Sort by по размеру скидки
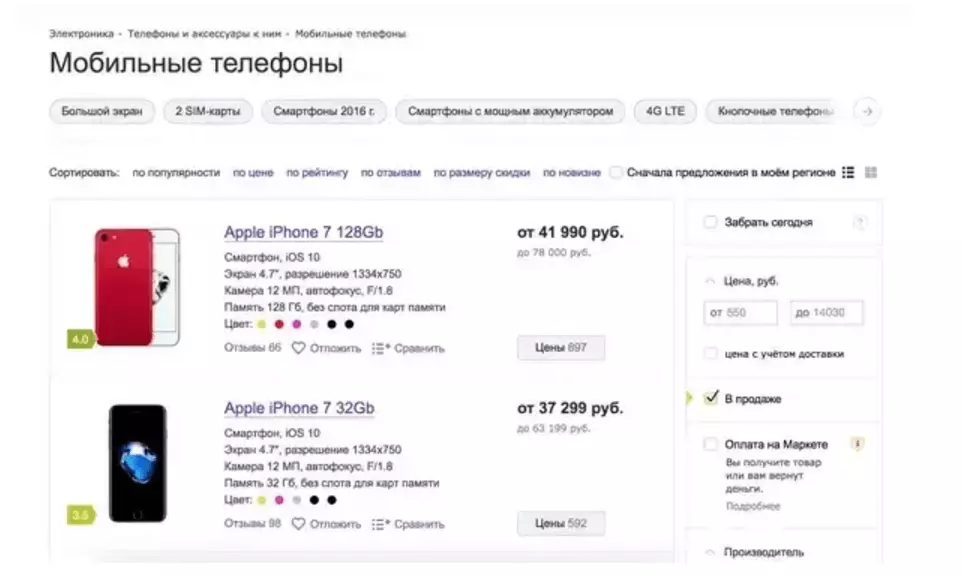Image resolution: width=962 pixels, height=582 pixels. pos(482,172)
